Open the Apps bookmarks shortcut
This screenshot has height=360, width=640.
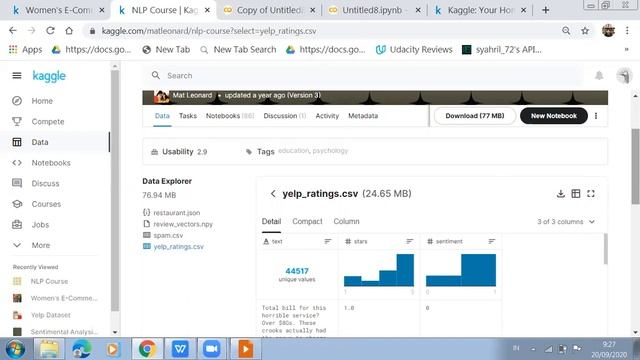(25, 50)
